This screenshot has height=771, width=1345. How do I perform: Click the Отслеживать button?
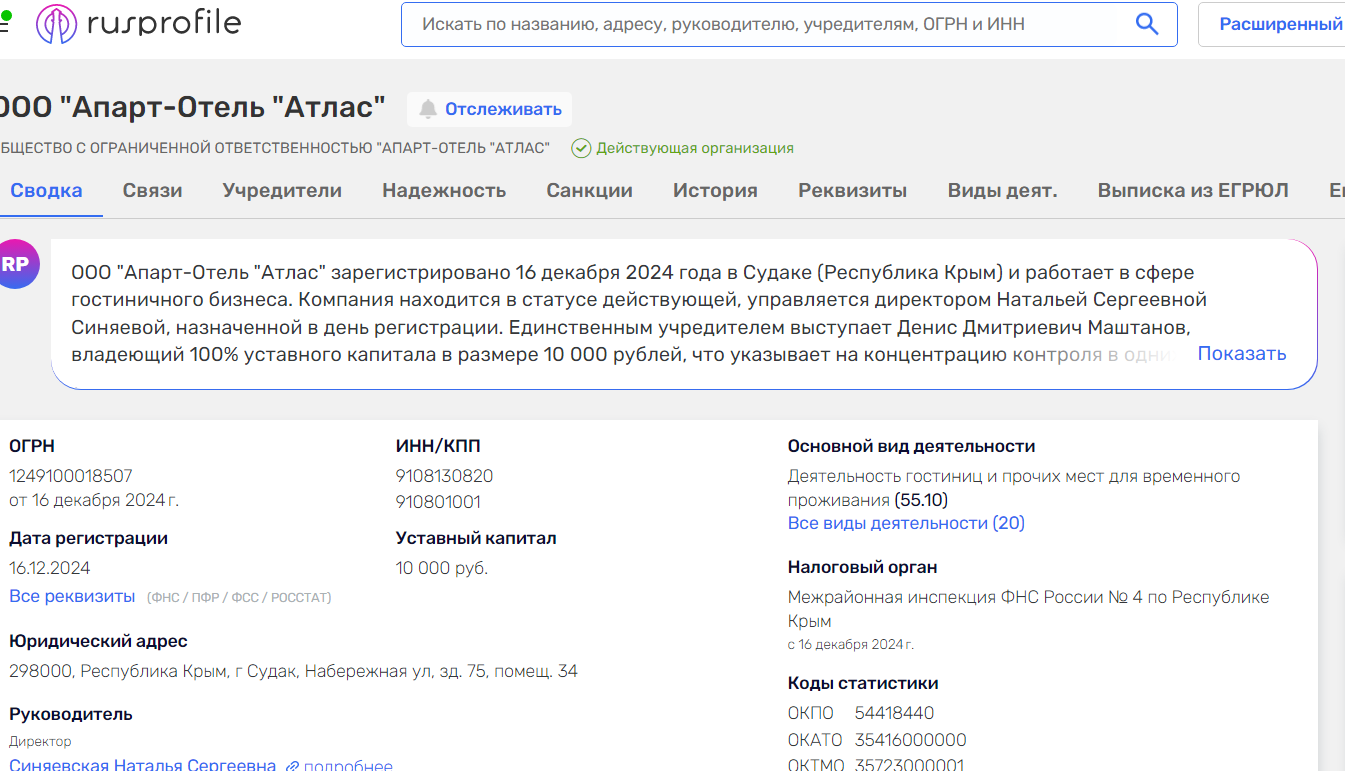click(x=489, y=109)
